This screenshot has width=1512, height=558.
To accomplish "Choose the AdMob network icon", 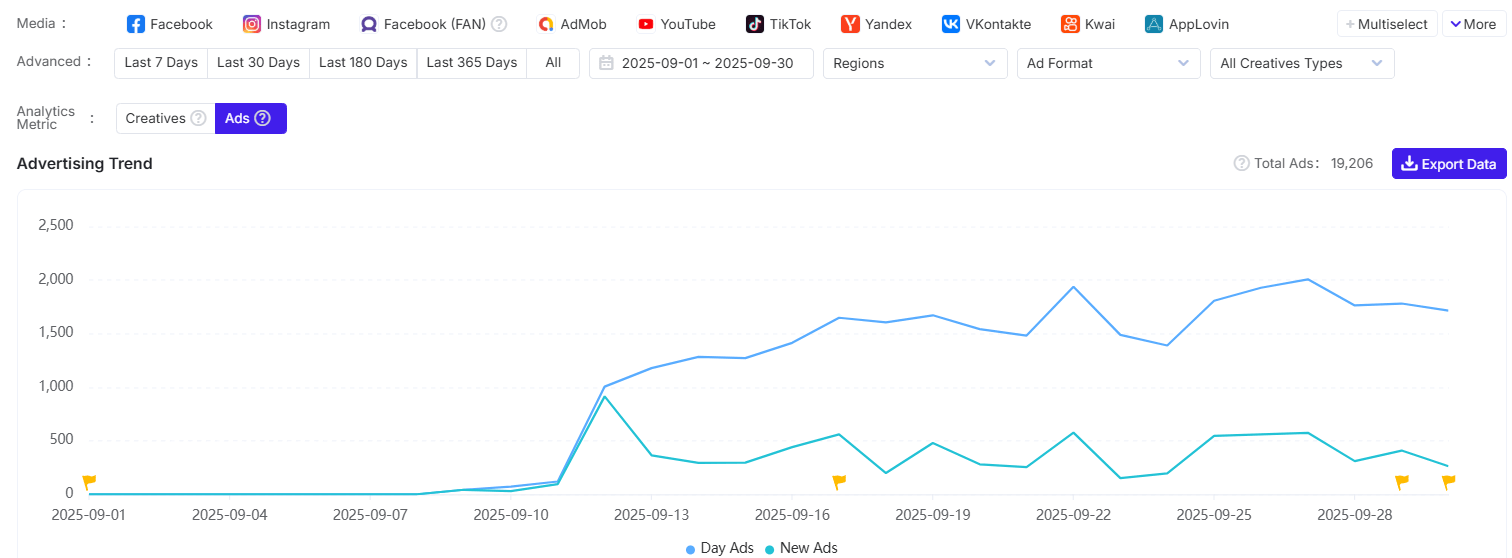I will (546, 24).
